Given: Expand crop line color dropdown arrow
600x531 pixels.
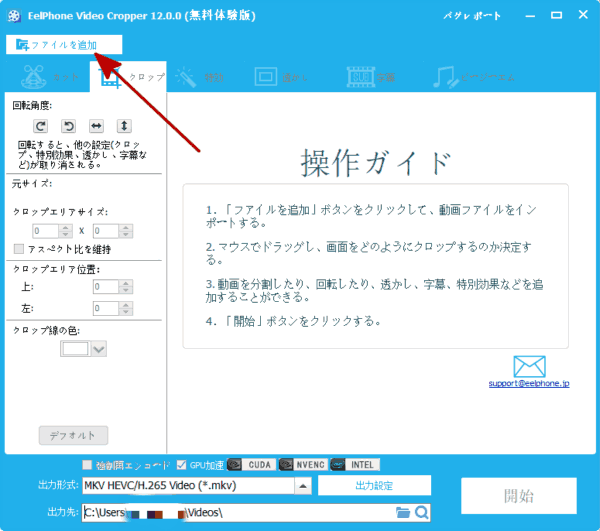Looking at the screenshot, I should click(99, 349).
